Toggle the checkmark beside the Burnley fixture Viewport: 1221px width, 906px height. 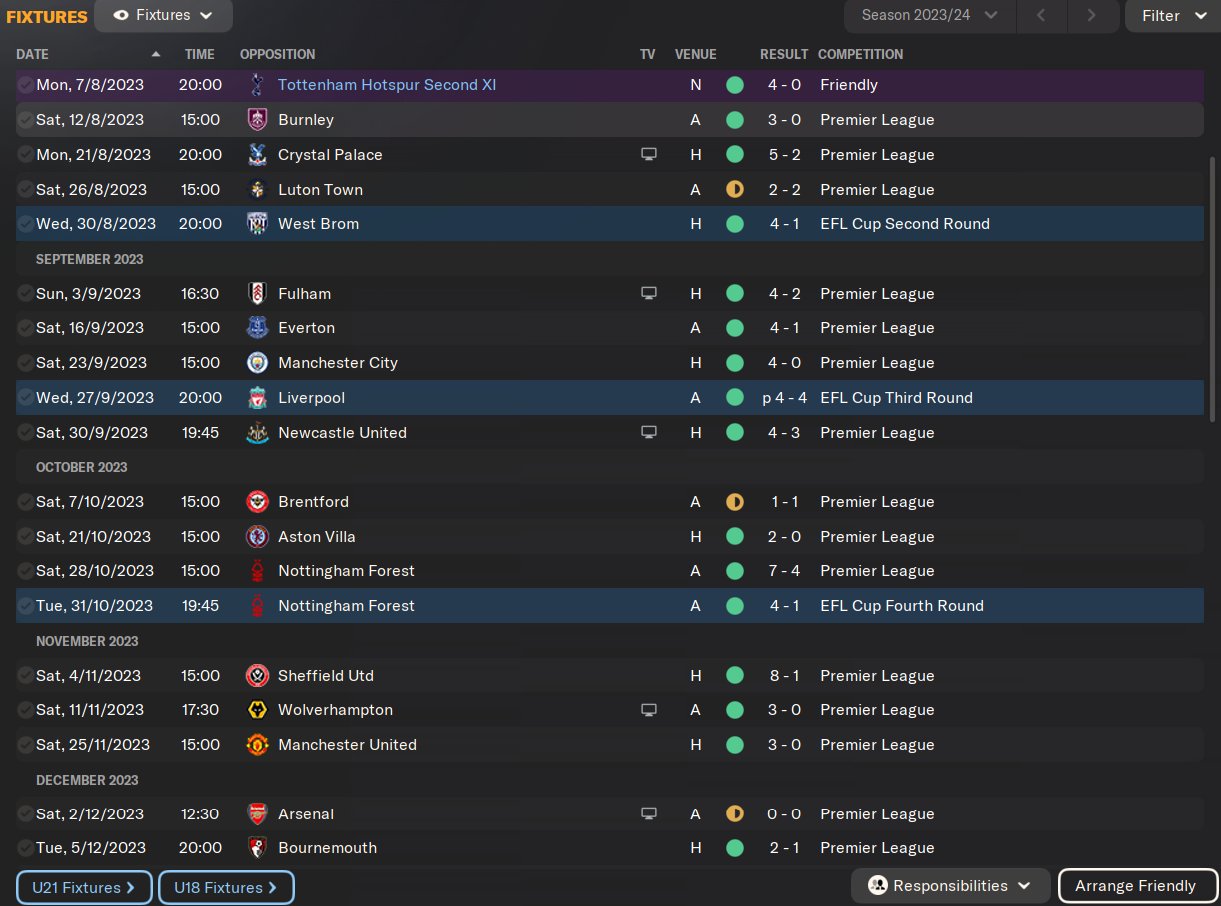coord(25,120)
